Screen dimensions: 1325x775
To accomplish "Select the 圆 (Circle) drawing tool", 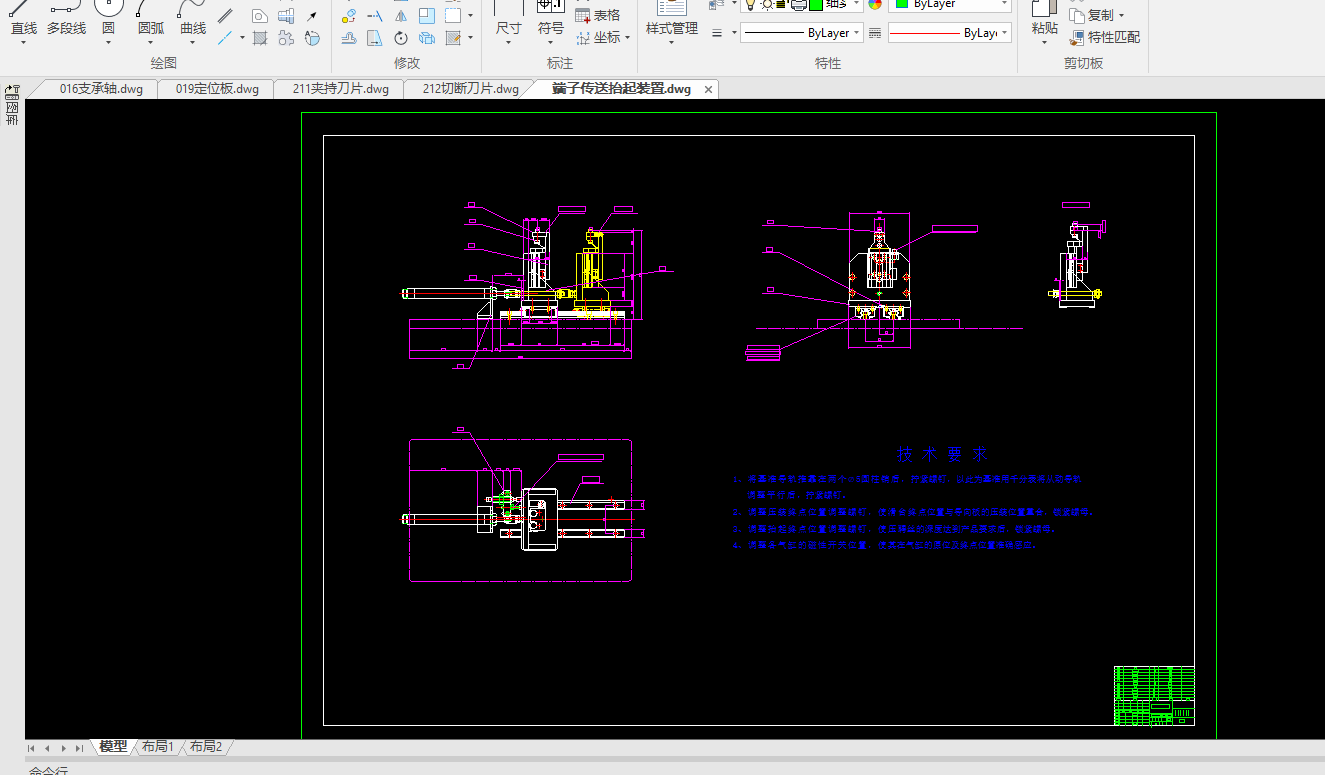I will (x=108, y=18).
